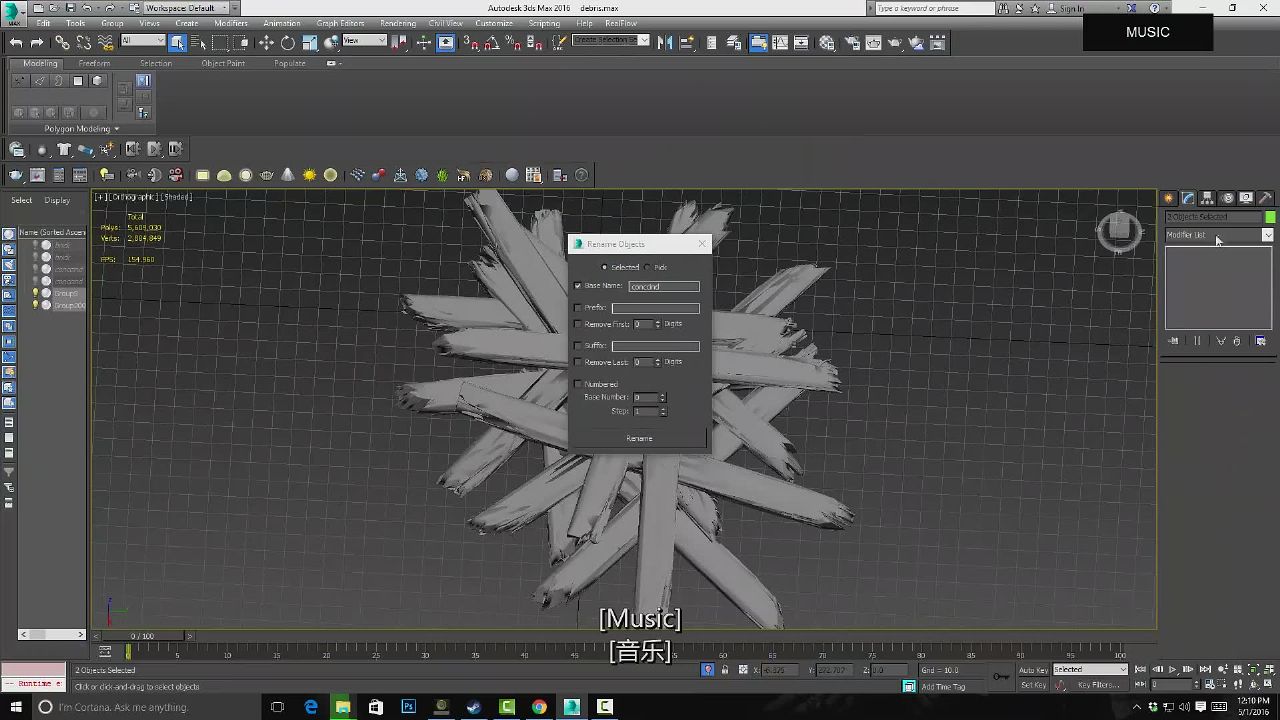Click Sign In link
Image resolution: width=1280 pixels, height=720 pixels.
pos(1071,8)
